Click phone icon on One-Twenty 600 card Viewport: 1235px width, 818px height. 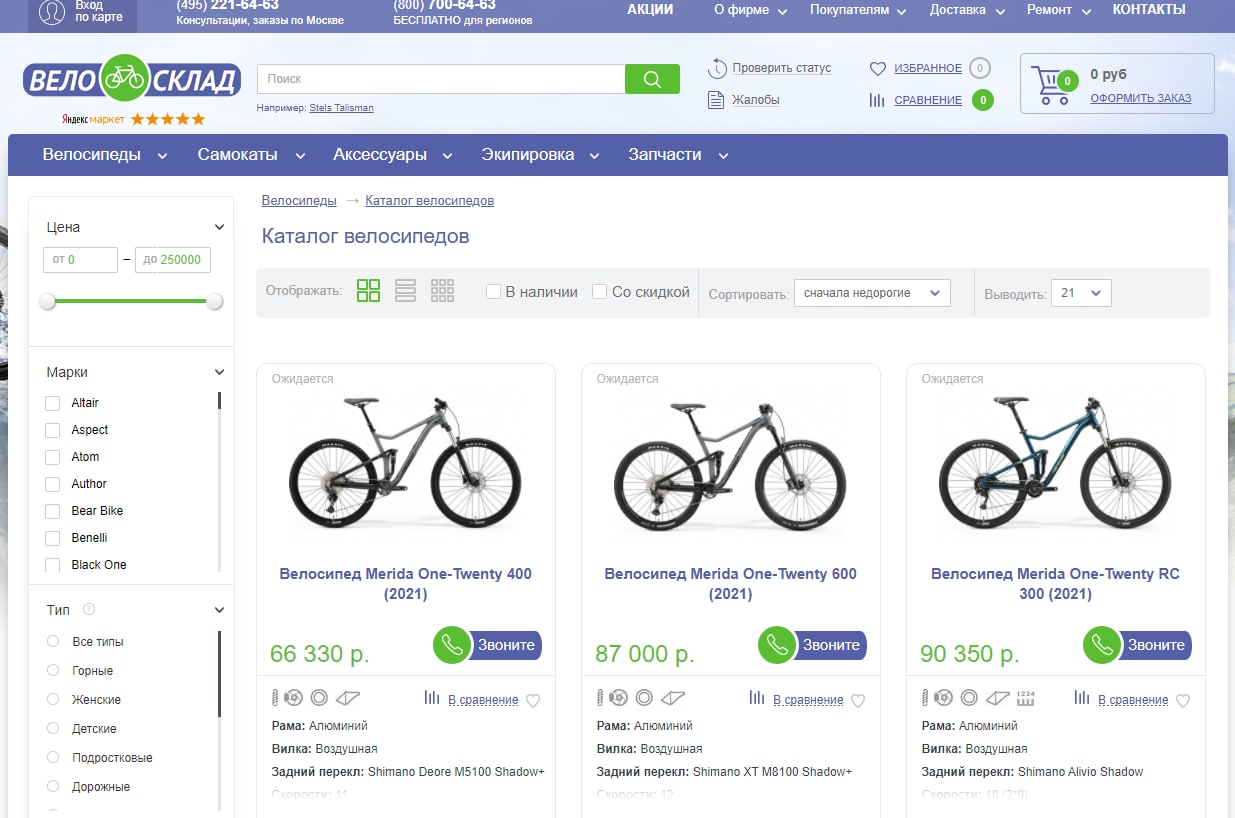[777, 645]
